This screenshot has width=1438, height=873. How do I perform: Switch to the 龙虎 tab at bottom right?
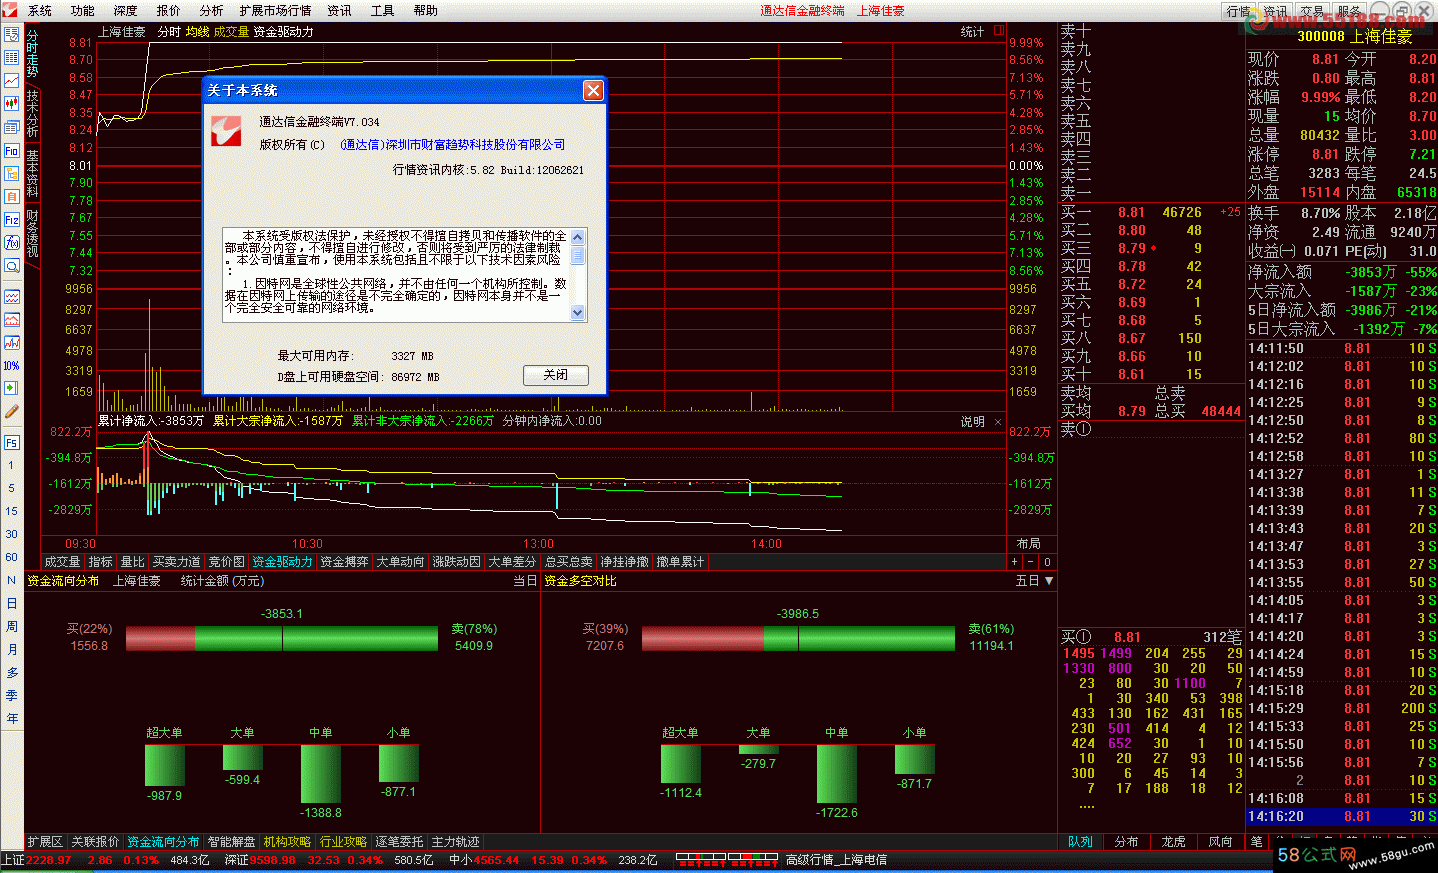coord(1173,842)
